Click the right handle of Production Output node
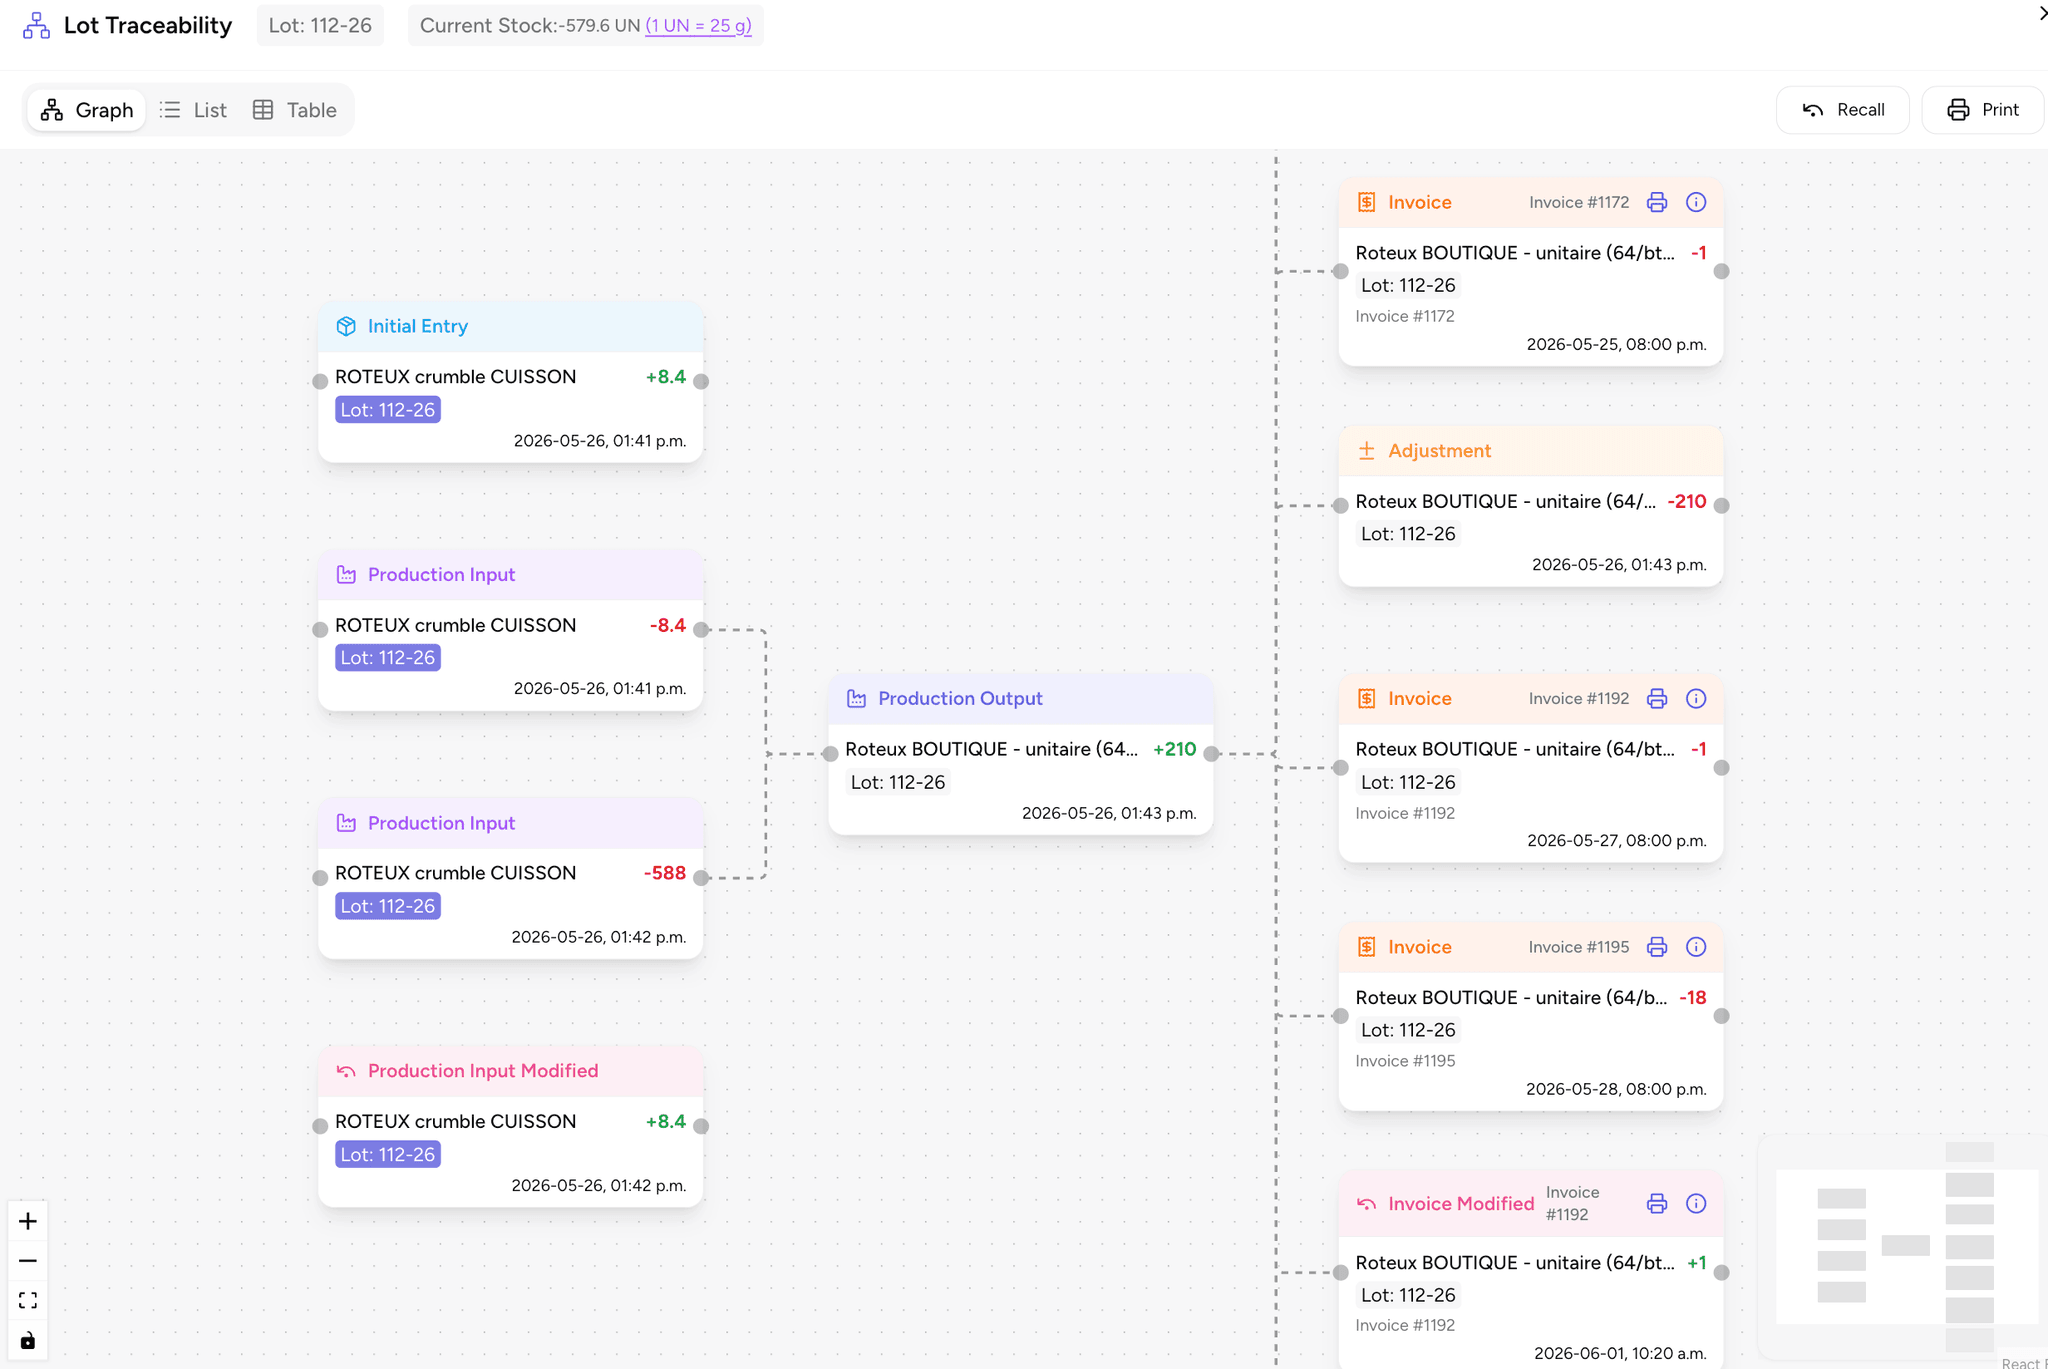This screenshot has height=1369, width=2048. coord(1211,754)
